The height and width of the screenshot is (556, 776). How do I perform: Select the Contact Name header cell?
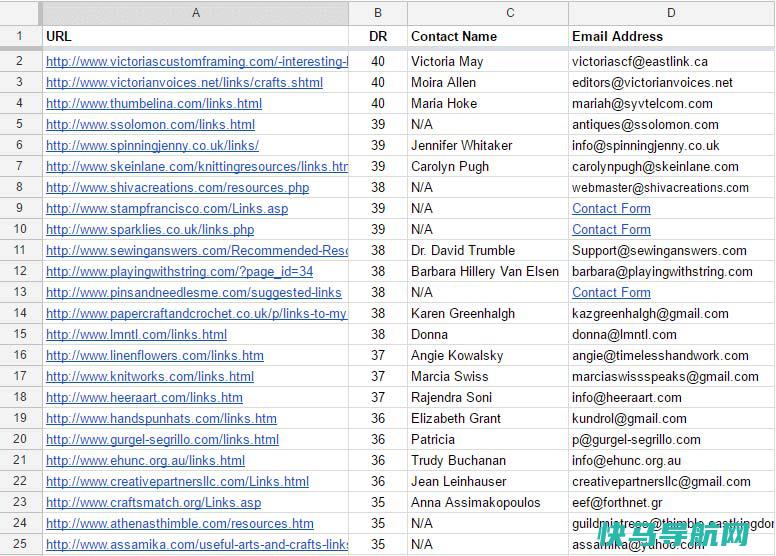[488, 36]
